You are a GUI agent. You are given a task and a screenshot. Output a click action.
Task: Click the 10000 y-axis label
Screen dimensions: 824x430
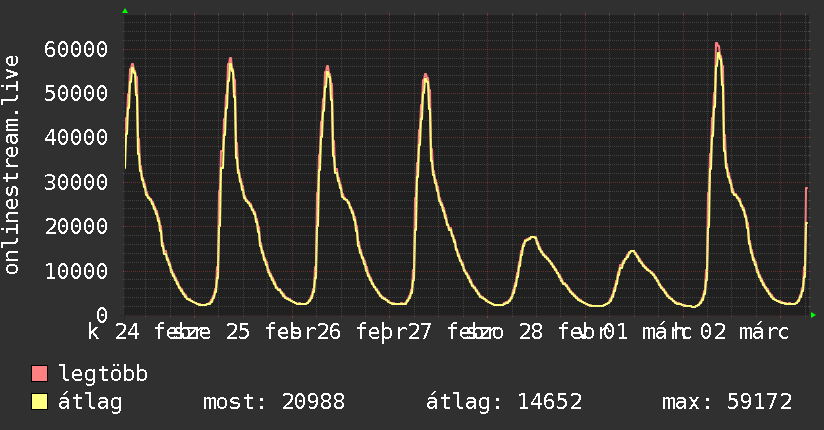(x=76, y=271)
